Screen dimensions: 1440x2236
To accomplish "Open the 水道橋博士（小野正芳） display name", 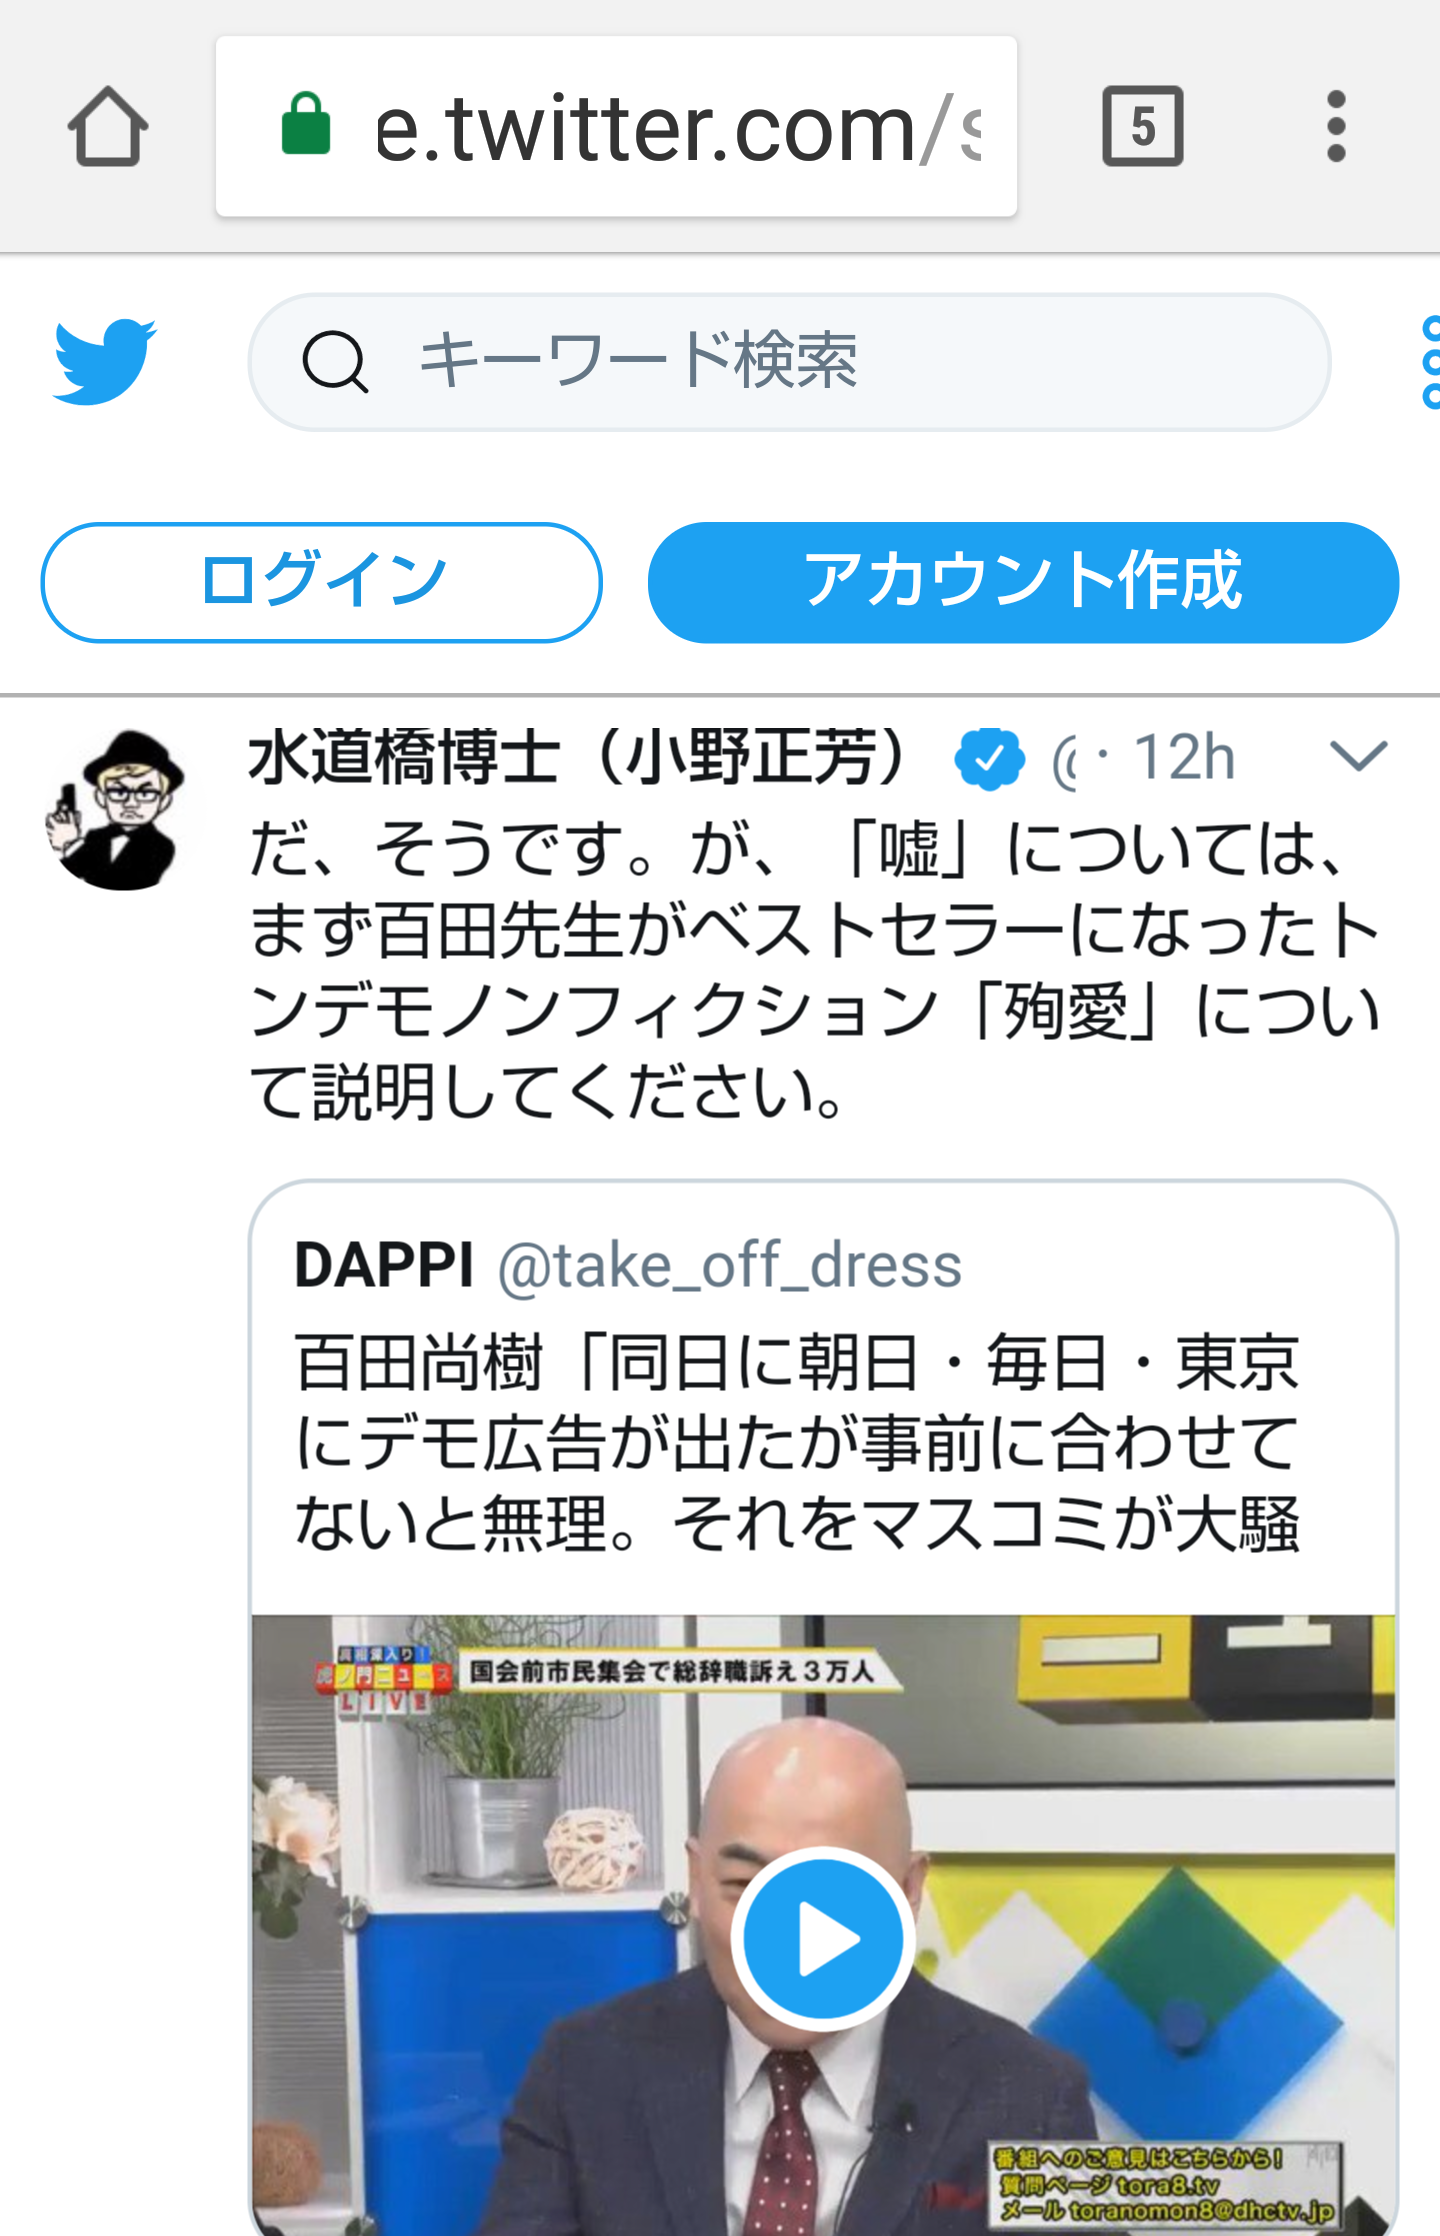I will 581,757.
